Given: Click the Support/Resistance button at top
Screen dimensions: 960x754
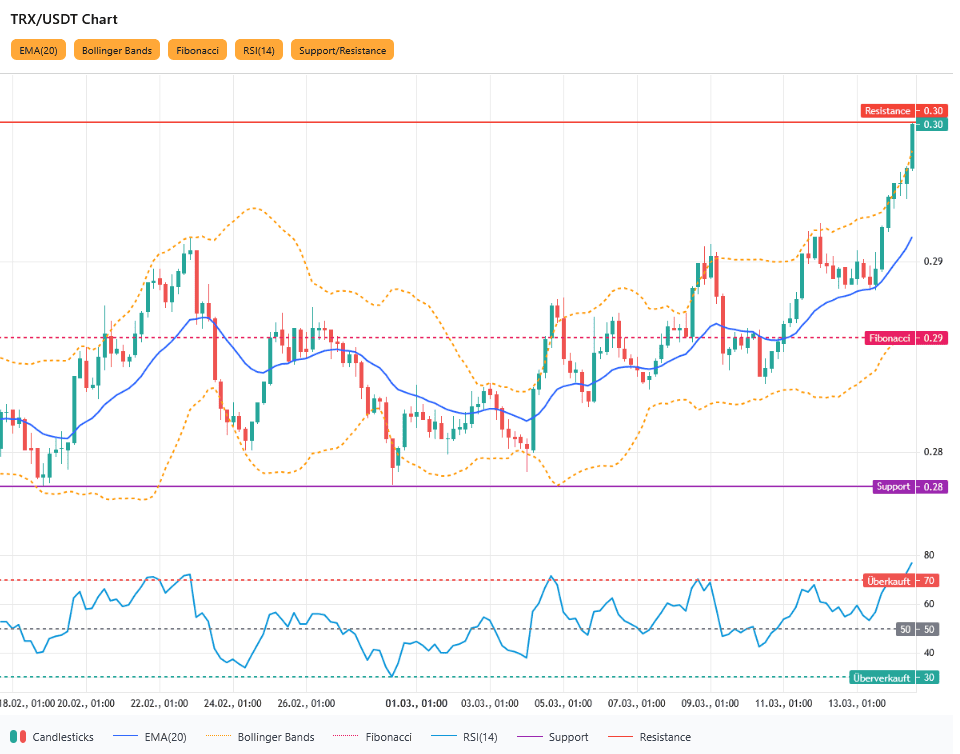Looking at the screenshot, I should point(342,50).
